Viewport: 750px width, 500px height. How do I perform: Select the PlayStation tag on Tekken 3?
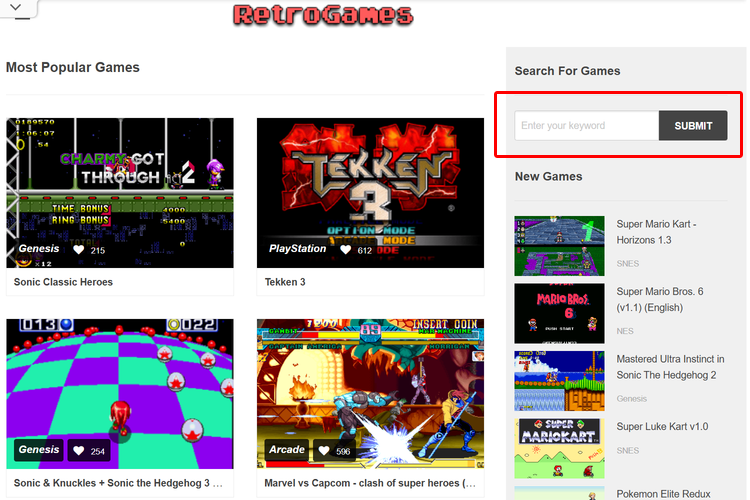click(x=297, y=249)
